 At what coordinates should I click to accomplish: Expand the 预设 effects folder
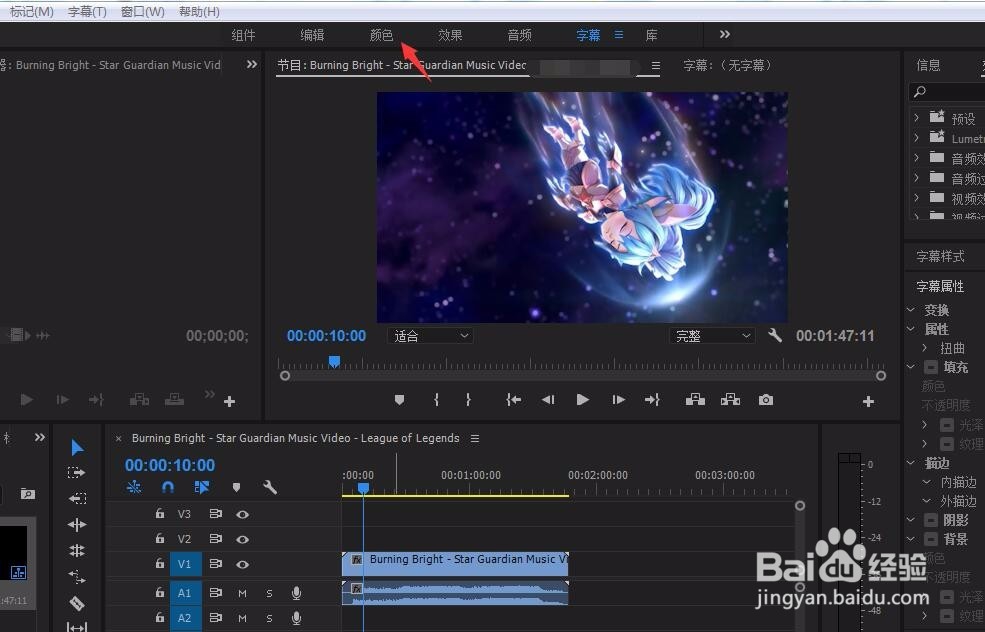(916, 117)
